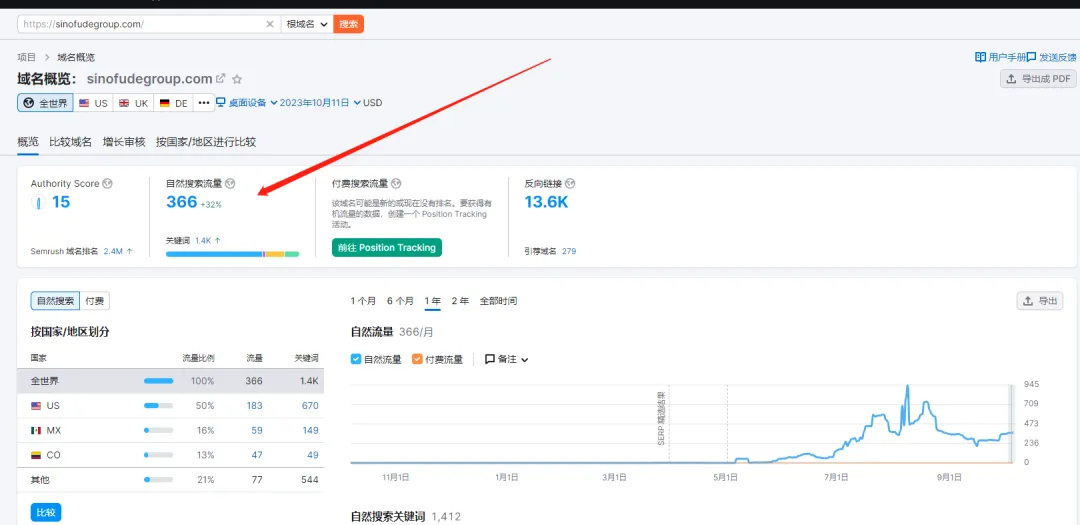The height and width of the screenshot is (525, 1080).
Task: Click the Authority Score gauge icon
Action: pos(39,203)
